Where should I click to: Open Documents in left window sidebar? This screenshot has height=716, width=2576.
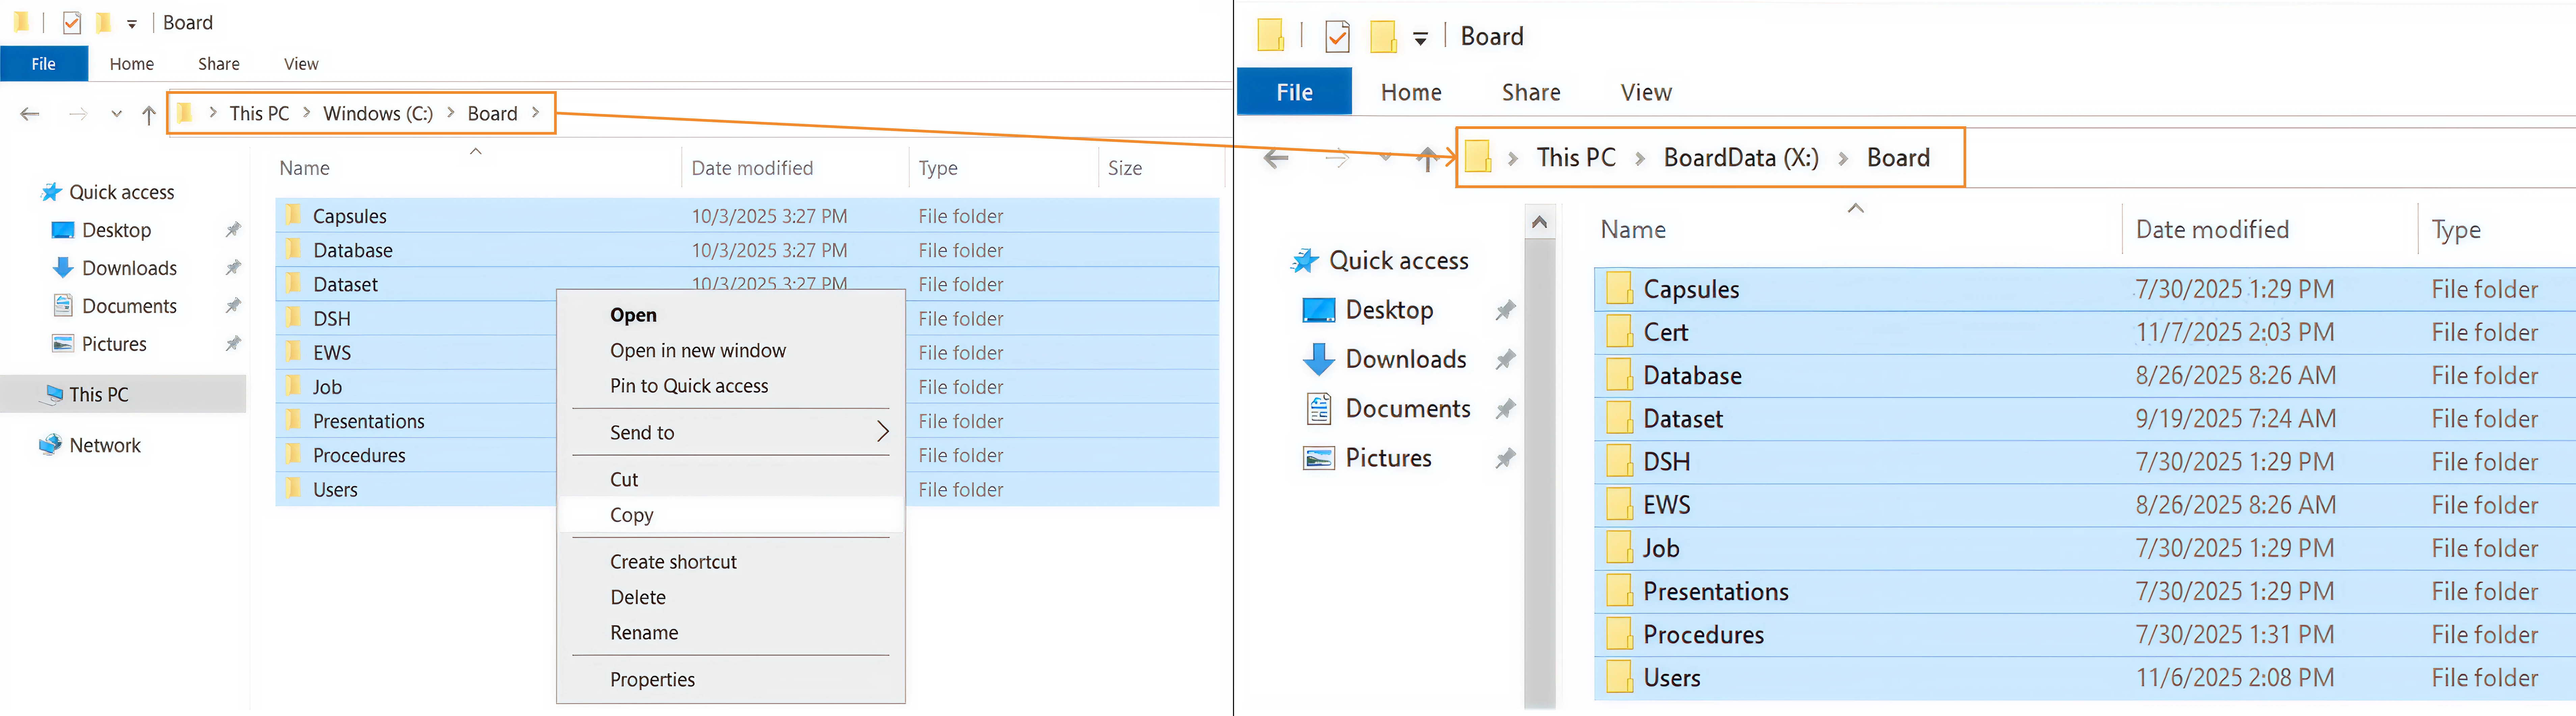tap(129, 306)
